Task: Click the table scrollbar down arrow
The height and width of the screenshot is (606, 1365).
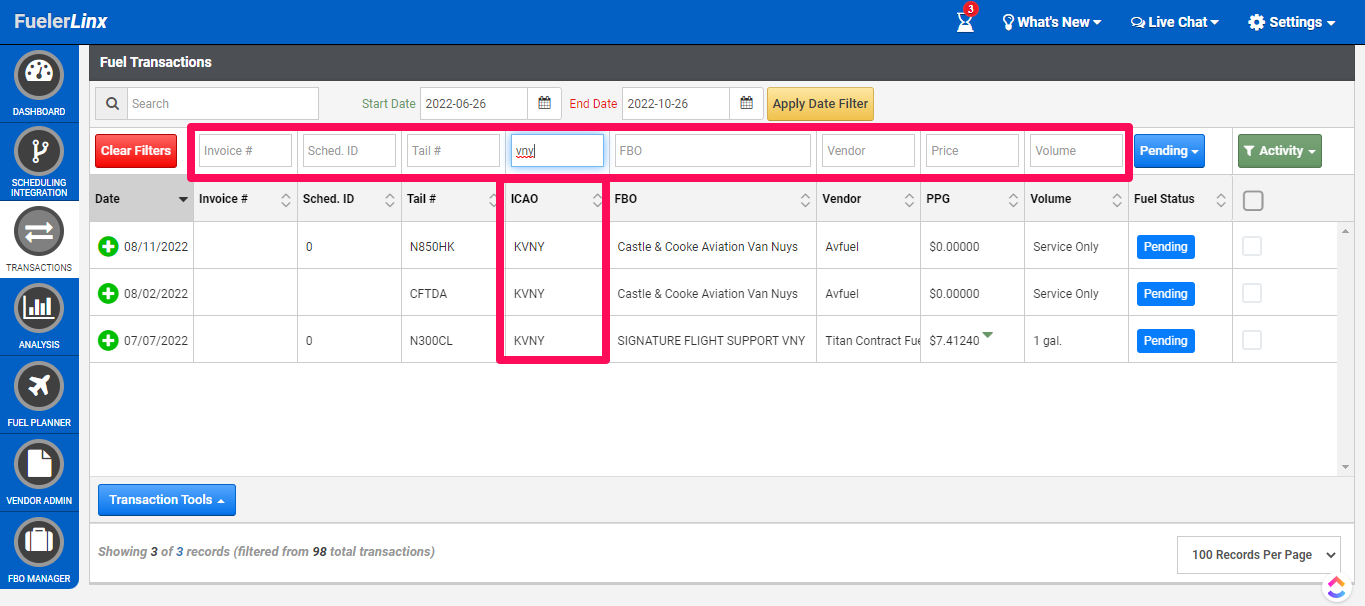Action: [x=1345, y=467]
